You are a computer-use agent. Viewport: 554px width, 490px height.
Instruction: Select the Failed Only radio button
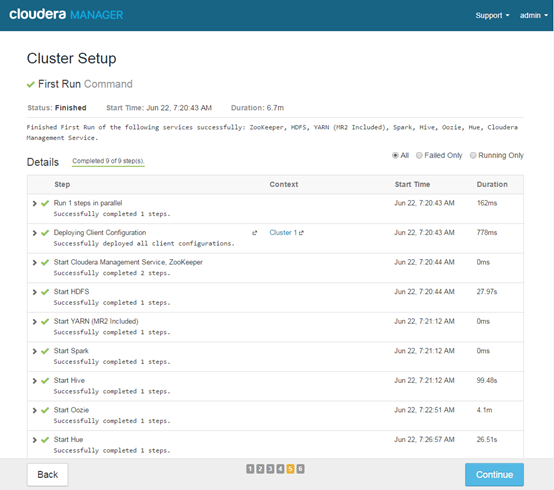[x=419, y=155]
